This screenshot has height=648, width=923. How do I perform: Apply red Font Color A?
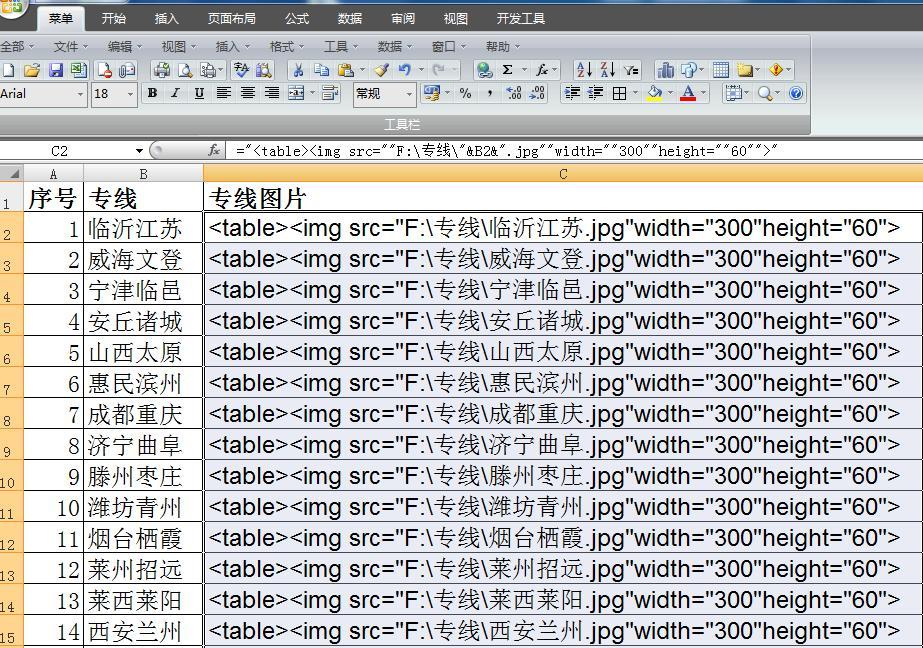click(688, 93)
